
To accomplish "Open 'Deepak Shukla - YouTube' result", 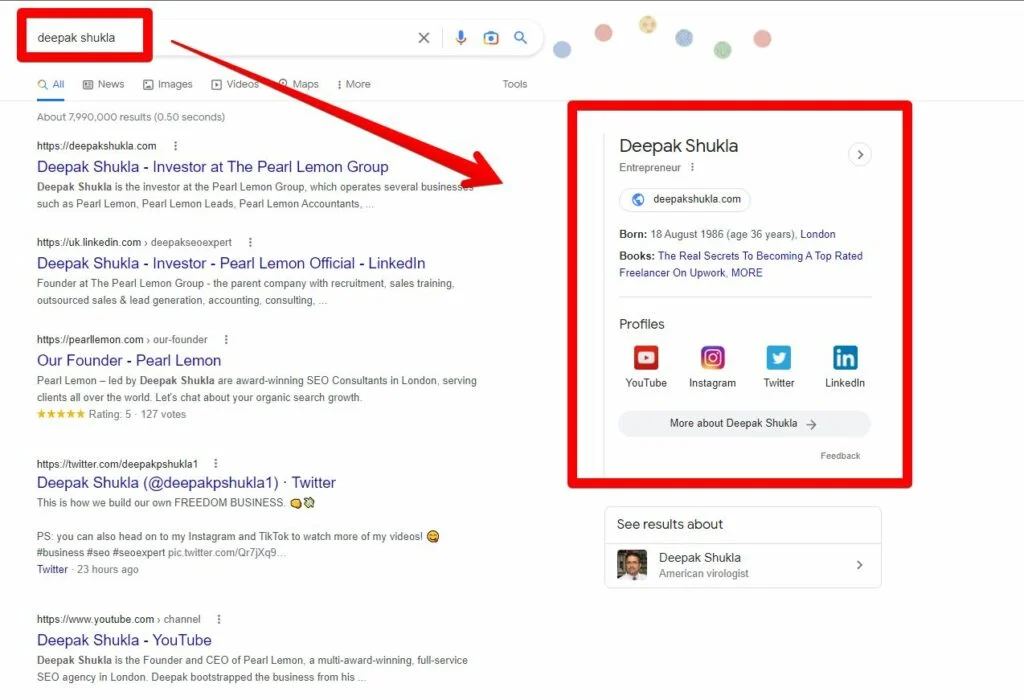I will (124, 640).
